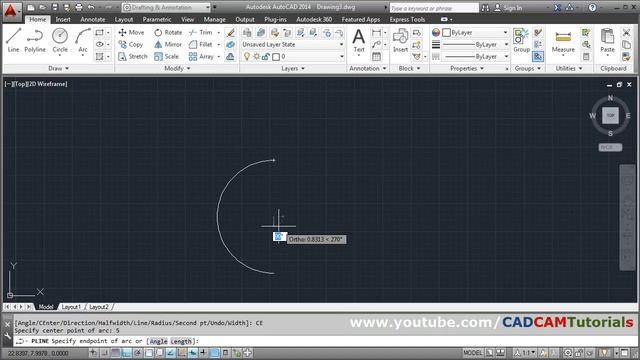Toggle Dynamic Input in status bar

[x=193, y=353]
